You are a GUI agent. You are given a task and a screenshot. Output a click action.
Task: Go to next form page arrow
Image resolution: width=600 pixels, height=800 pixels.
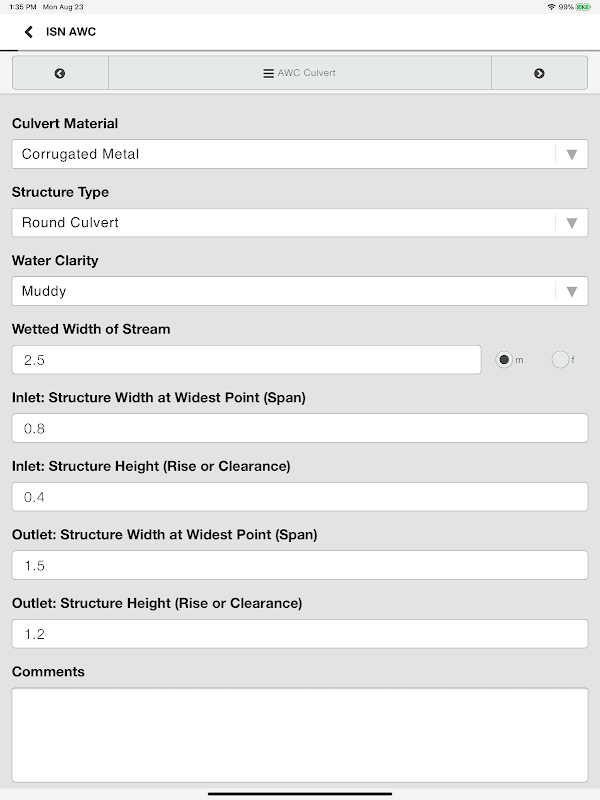pyautogui.click(x=539, y=73)
